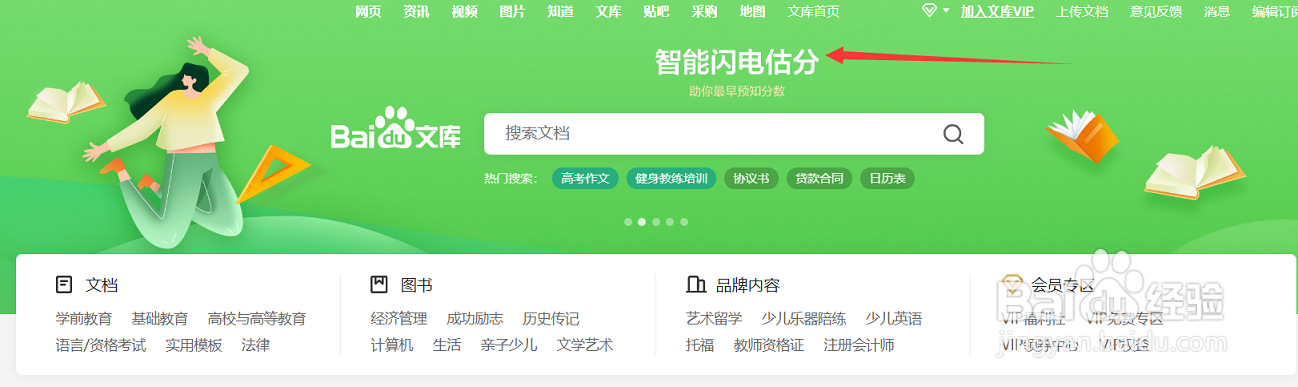Open the 会员专区 category heading
The width and height of the screenshot is (1298, 387).
pos(1063,285)
